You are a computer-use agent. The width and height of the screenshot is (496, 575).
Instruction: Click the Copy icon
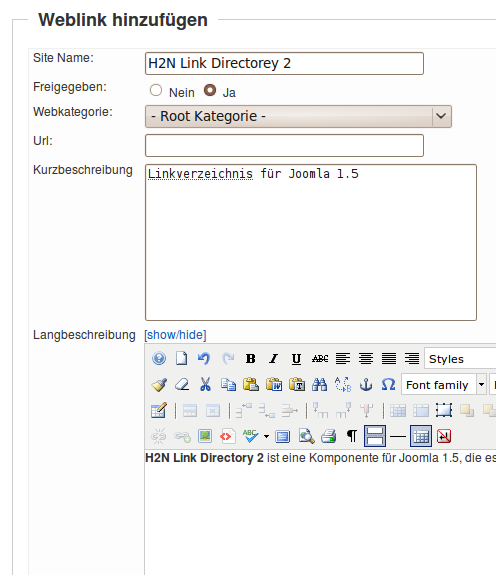tap(228, 385)
